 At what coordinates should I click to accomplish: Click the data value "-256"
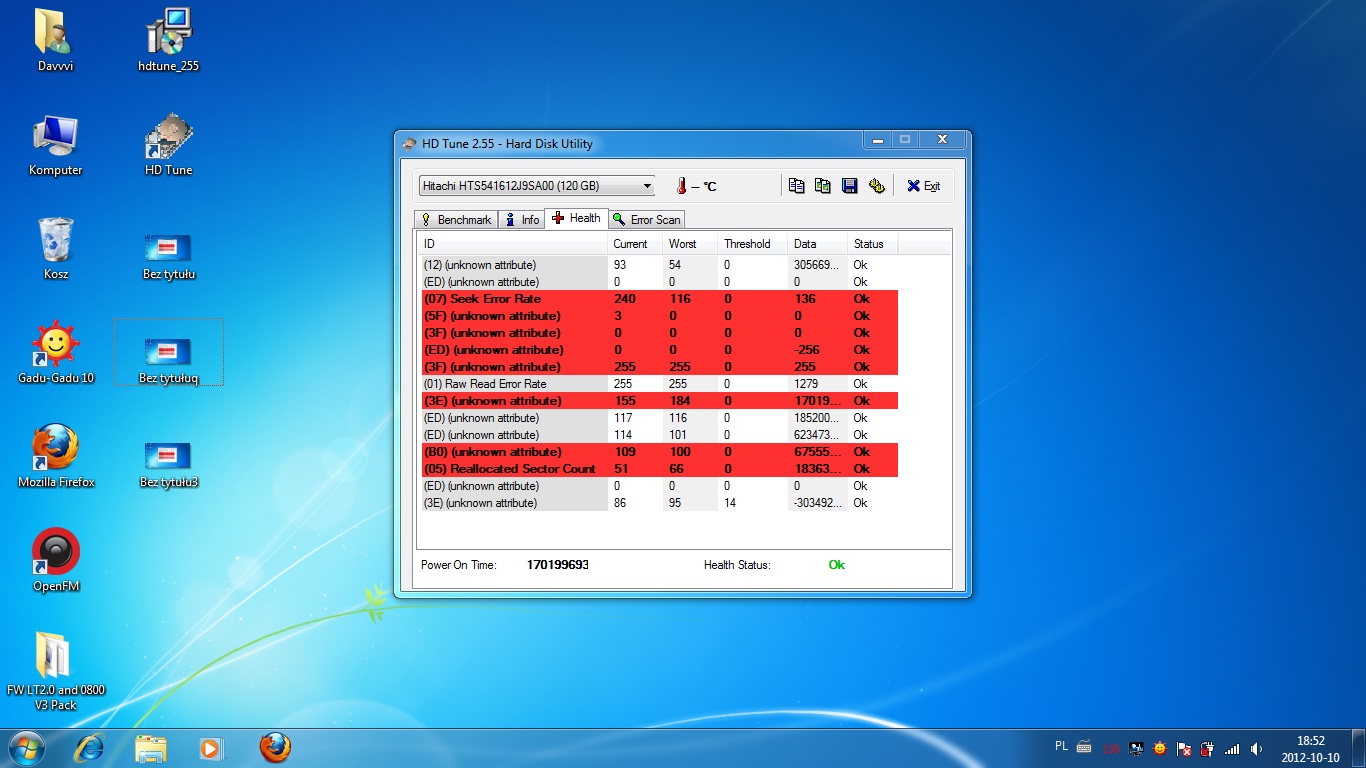(x=806, y=350)
